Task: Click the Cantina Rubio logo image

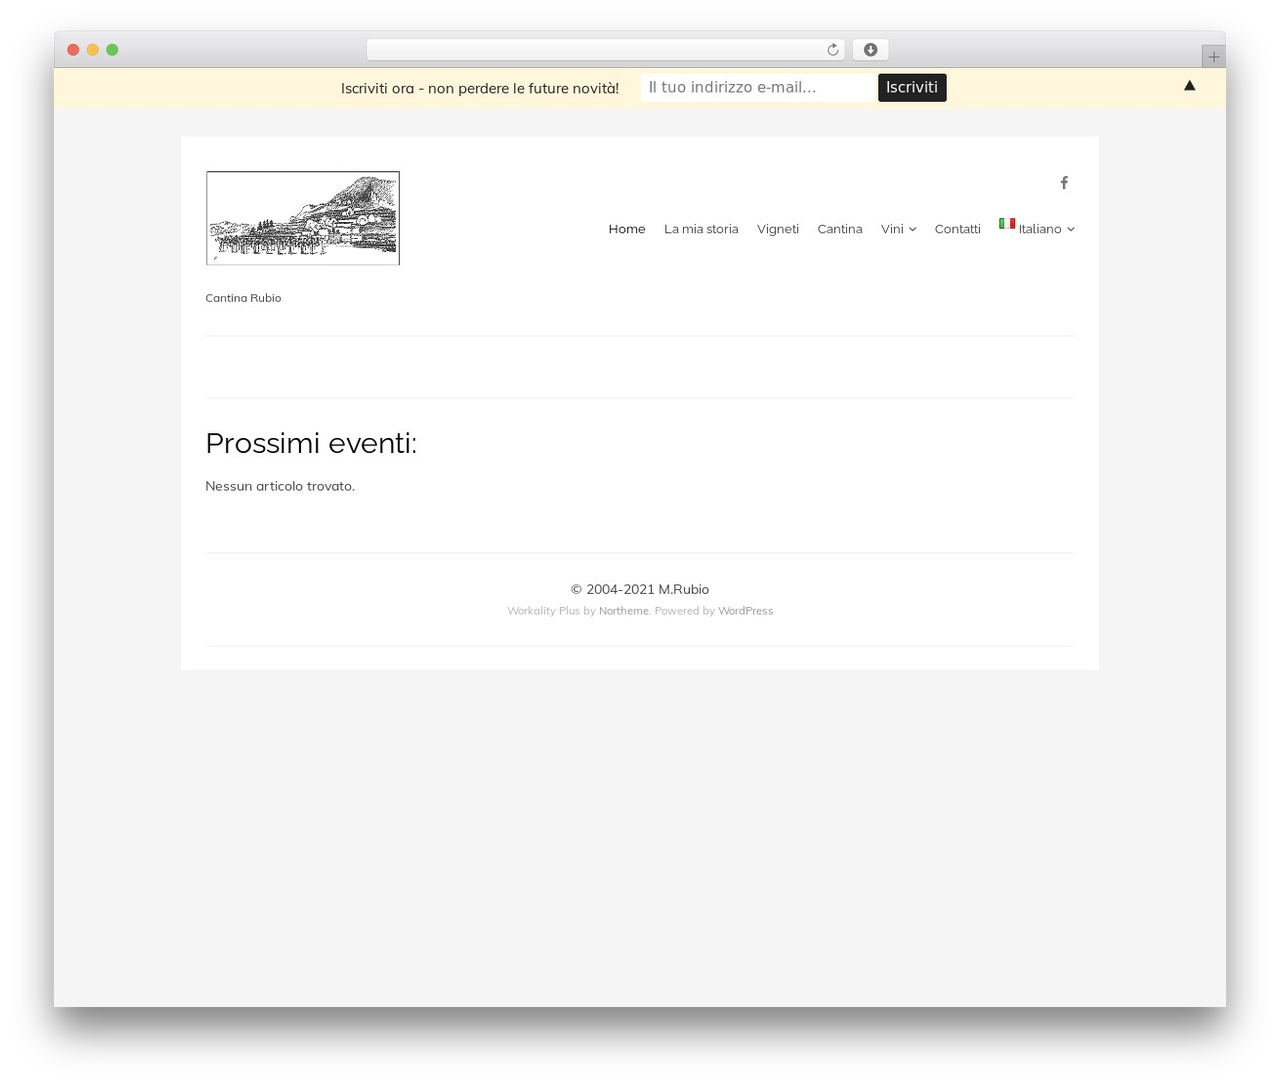Action: [303, 218]
